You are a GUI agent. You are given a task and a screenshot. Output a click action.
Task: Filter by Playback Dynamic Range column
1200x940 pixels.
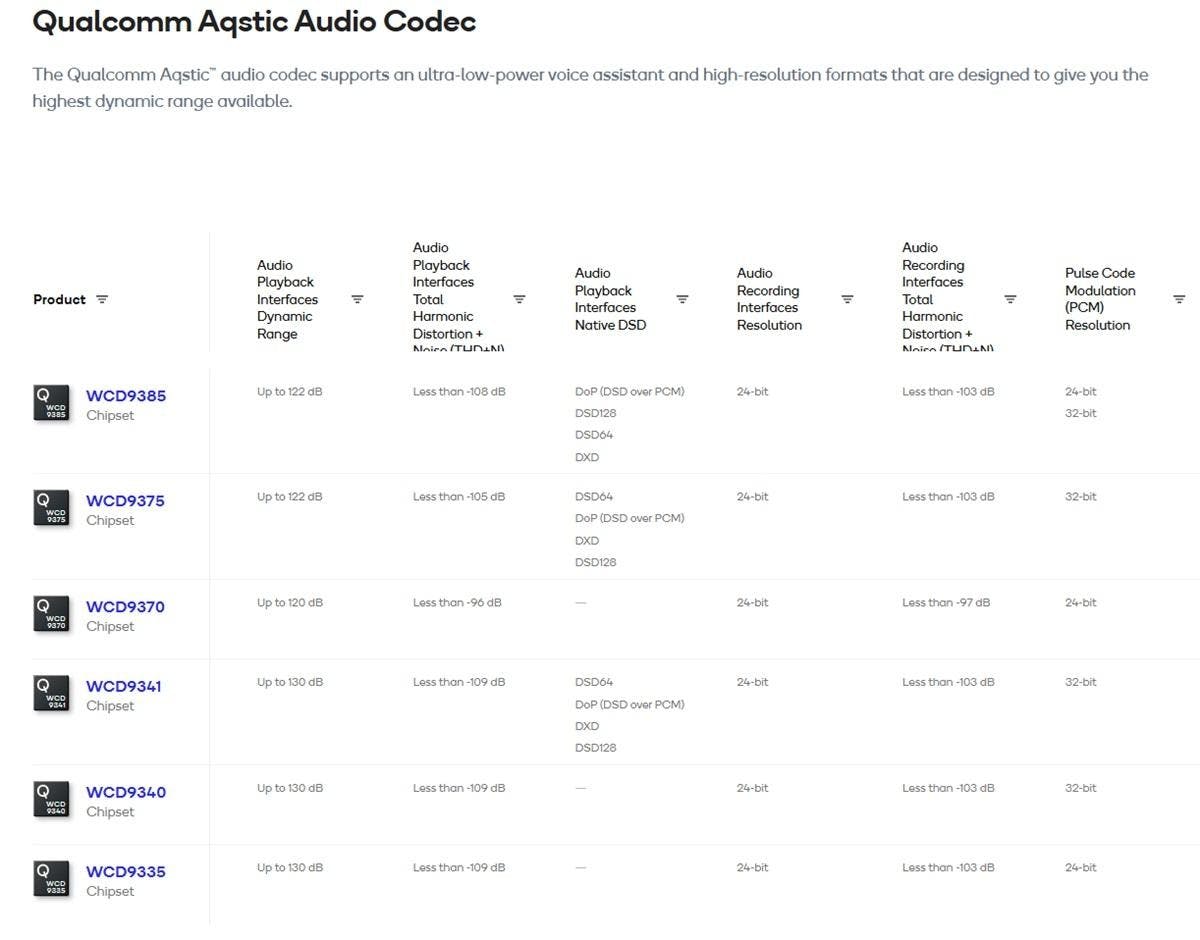(357, 299)
